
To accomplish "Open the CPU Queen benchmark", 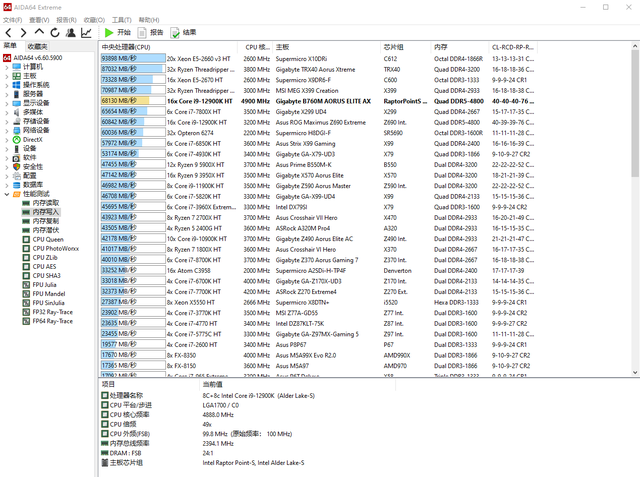I will tap(43, 240).
